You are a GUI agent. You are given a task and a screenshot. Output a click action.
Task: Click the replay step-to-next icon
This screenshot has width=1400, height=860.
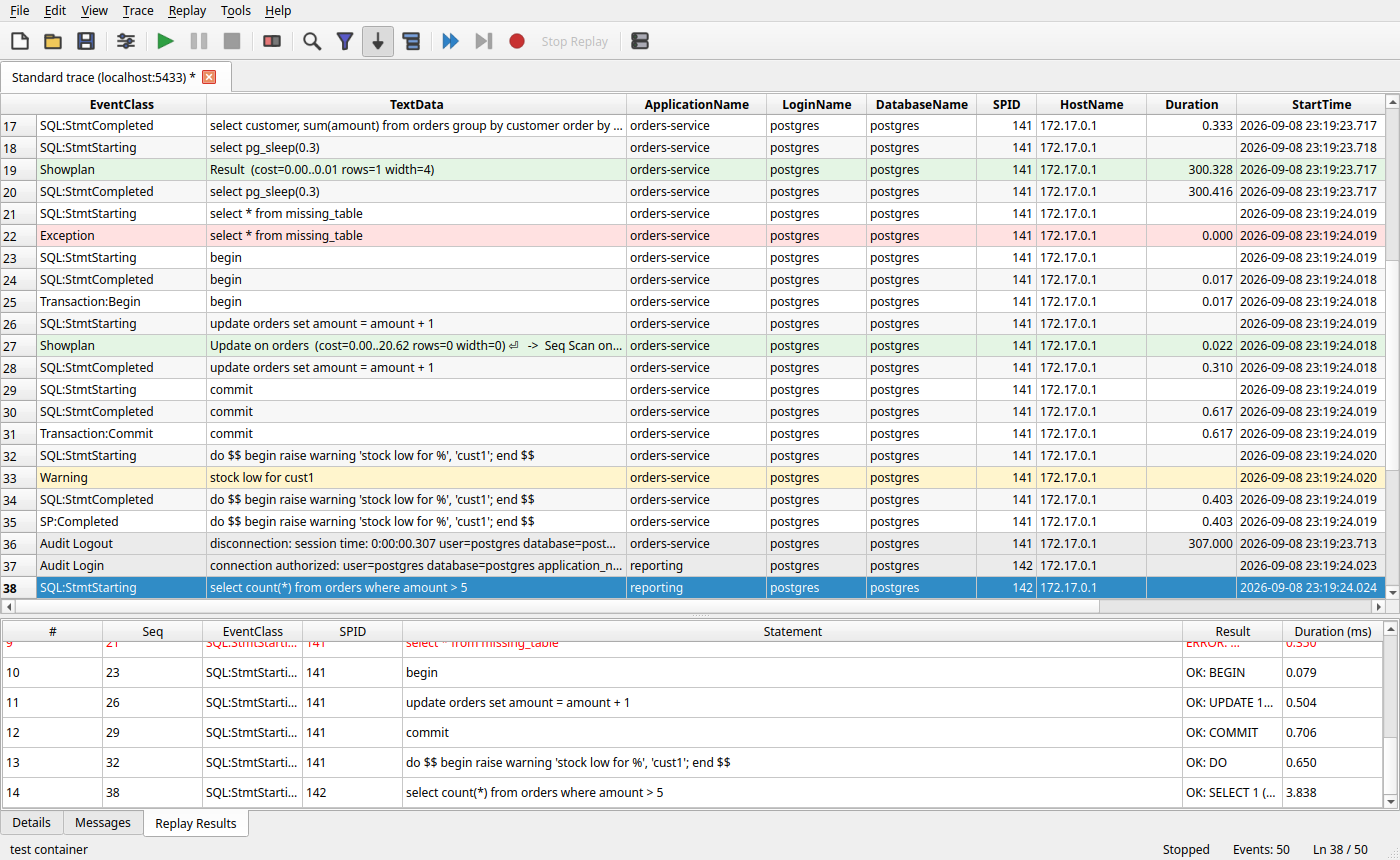click(484, 41)
